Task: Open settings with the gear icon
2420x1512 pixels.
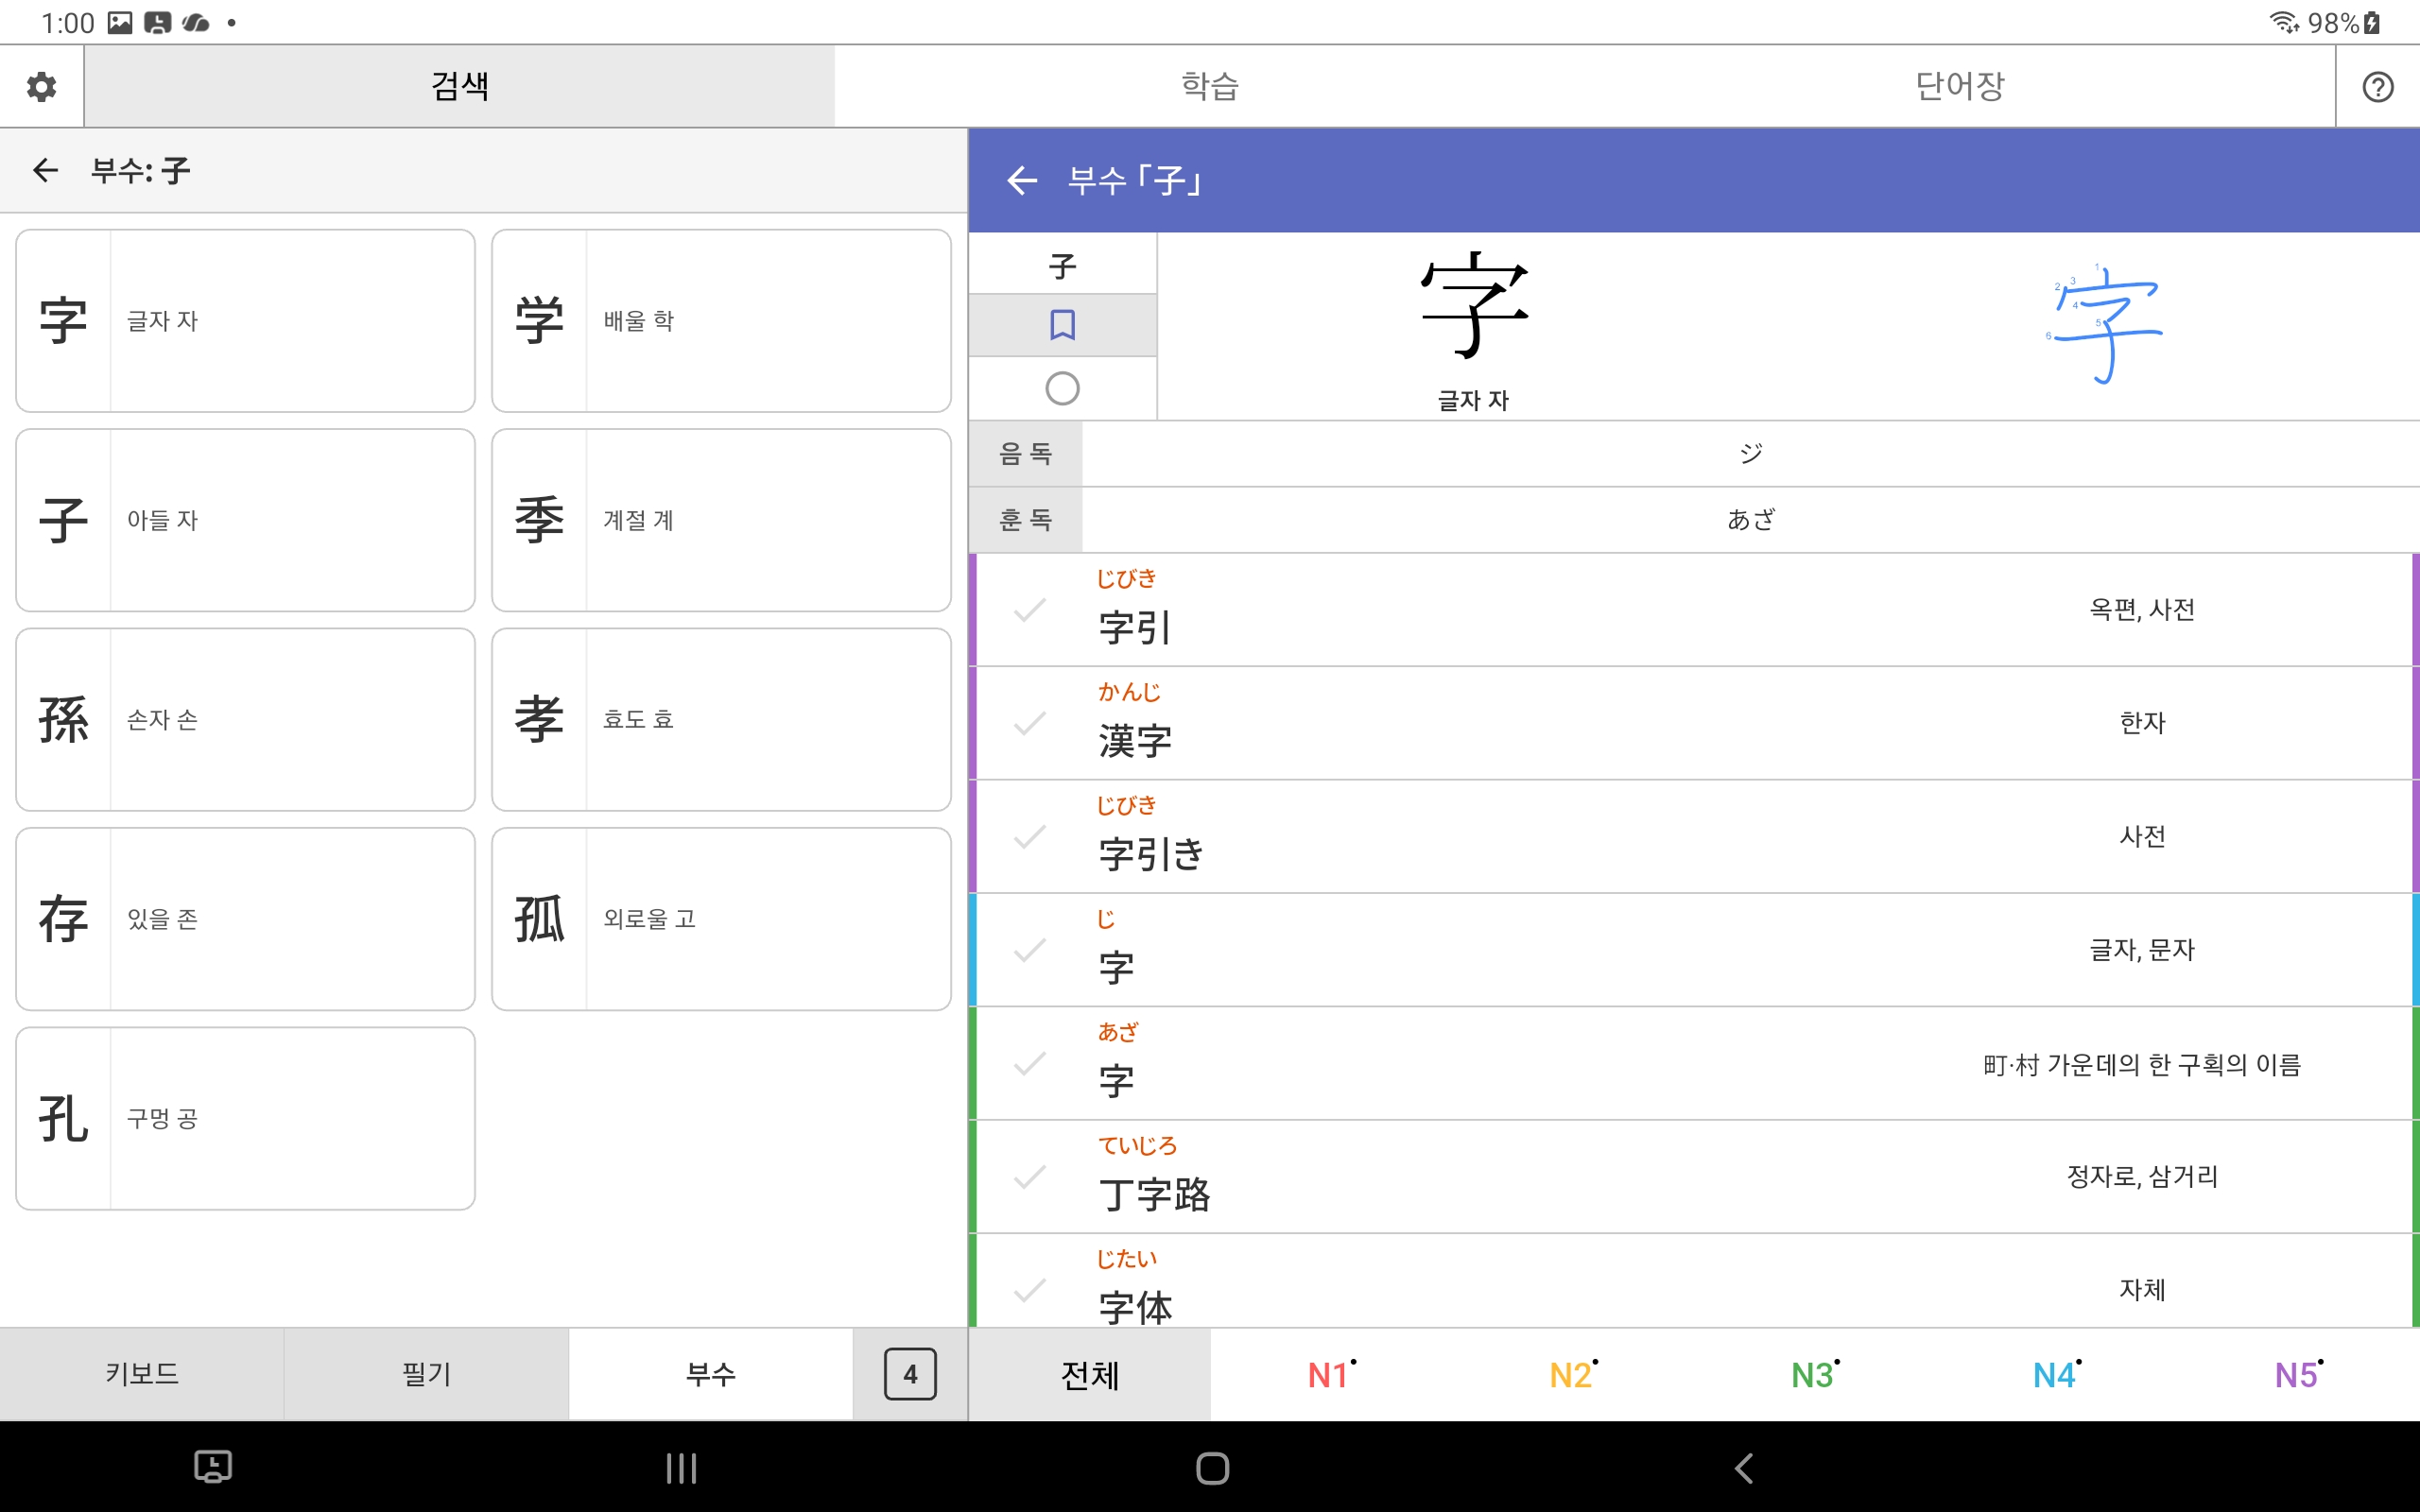Action: click(41, 86)
